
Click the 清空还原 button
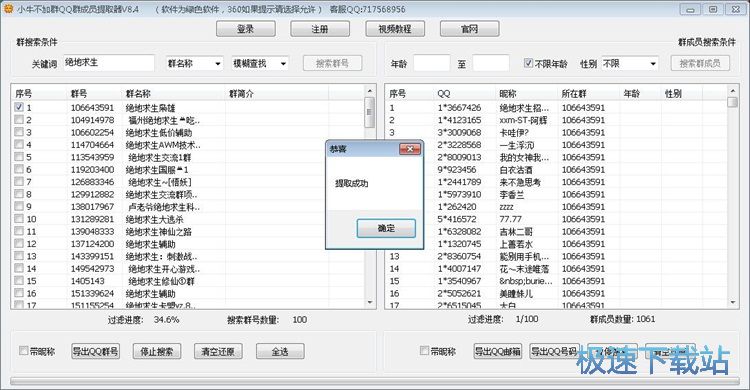point(218,351)
